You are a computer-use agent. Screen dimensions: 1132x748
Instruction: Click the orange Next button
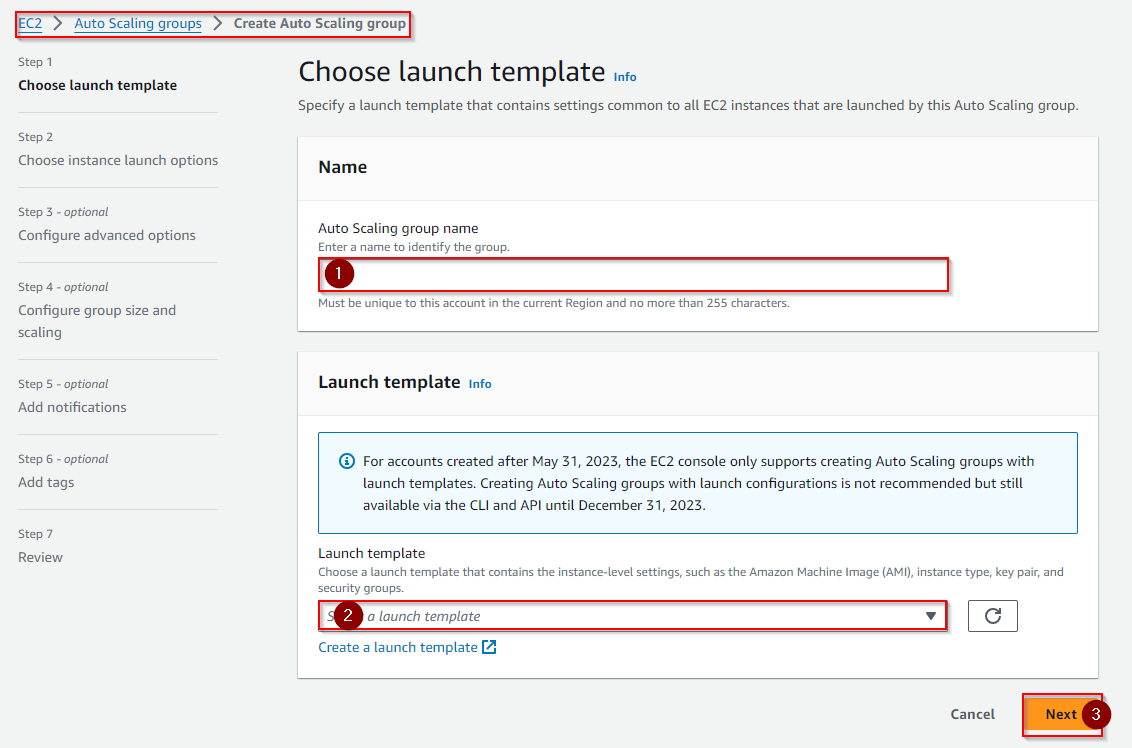pos(1060,714)
